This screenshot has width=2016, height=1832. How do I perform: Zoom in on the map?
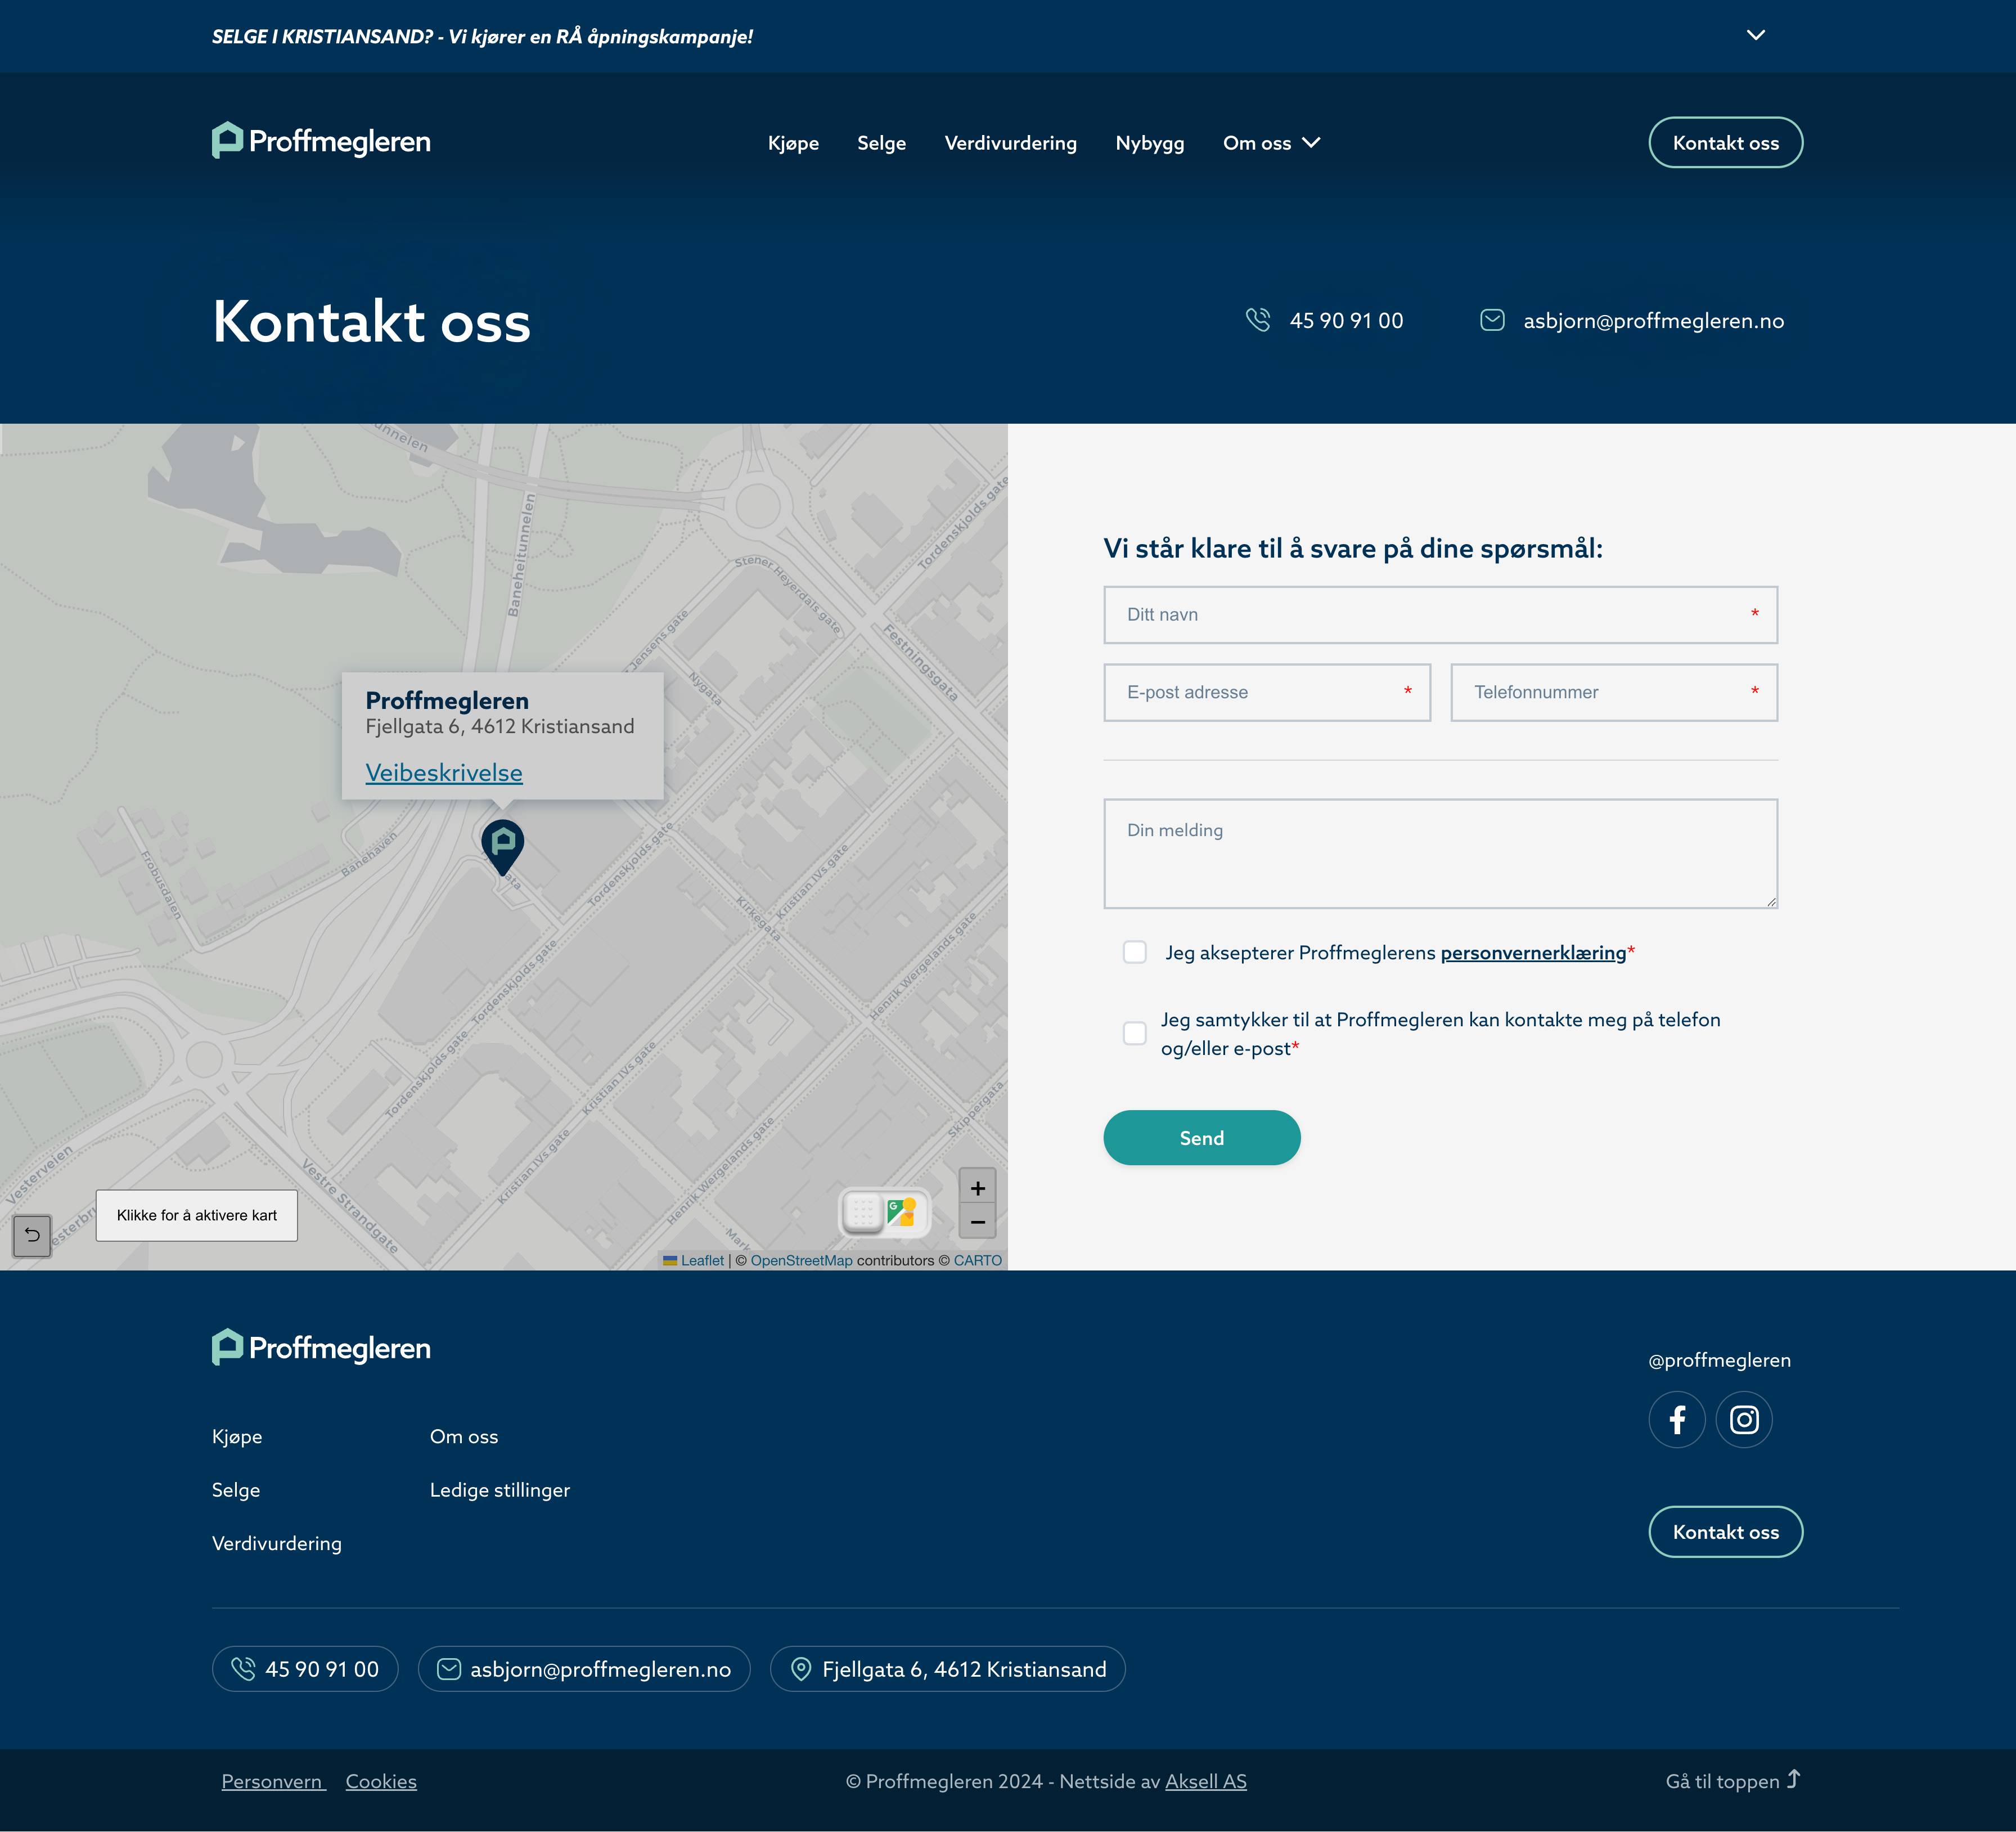(x=977, y=1188)
